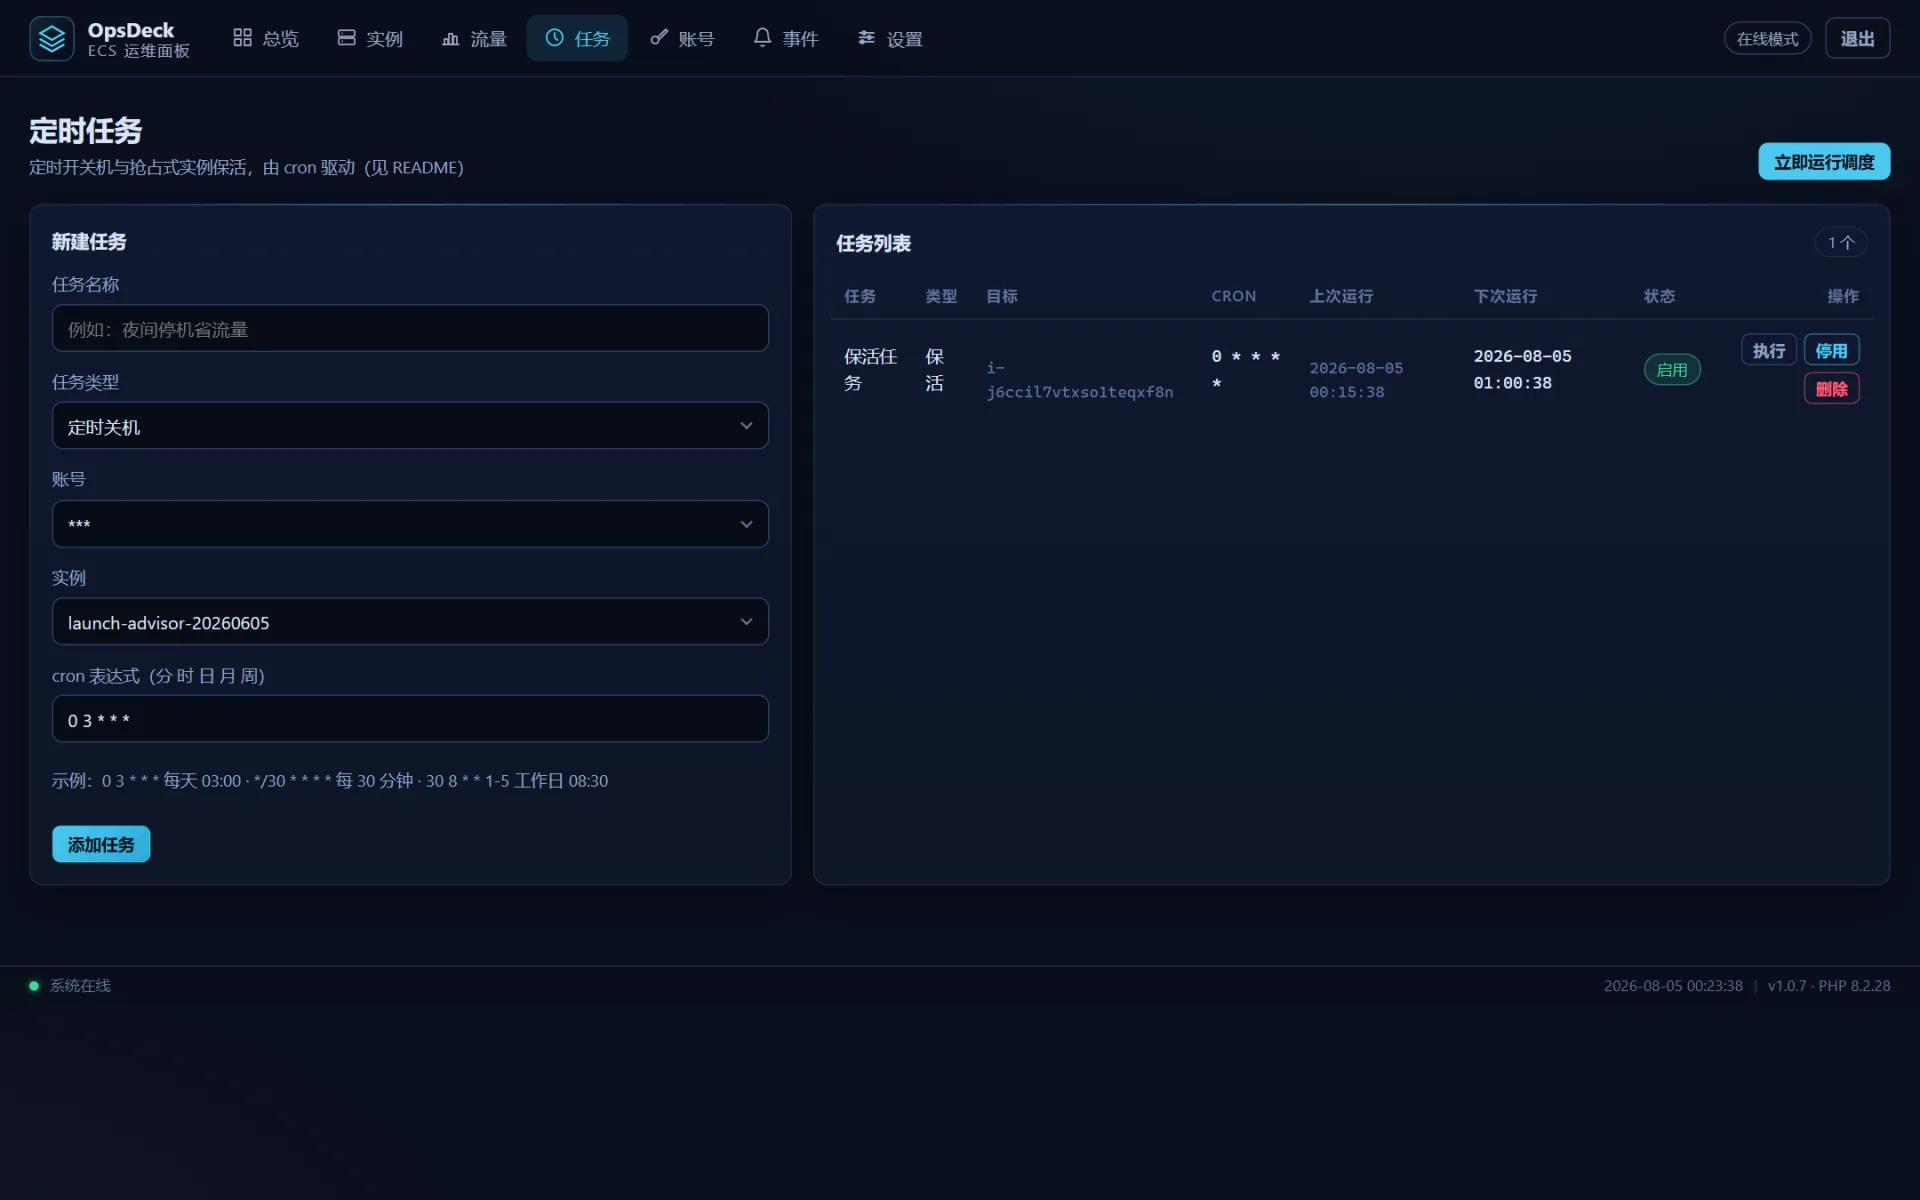This screenshot has width=1920, height=1200.
Task: Open the 账号 accounts tab
Action: pos(681,38)
